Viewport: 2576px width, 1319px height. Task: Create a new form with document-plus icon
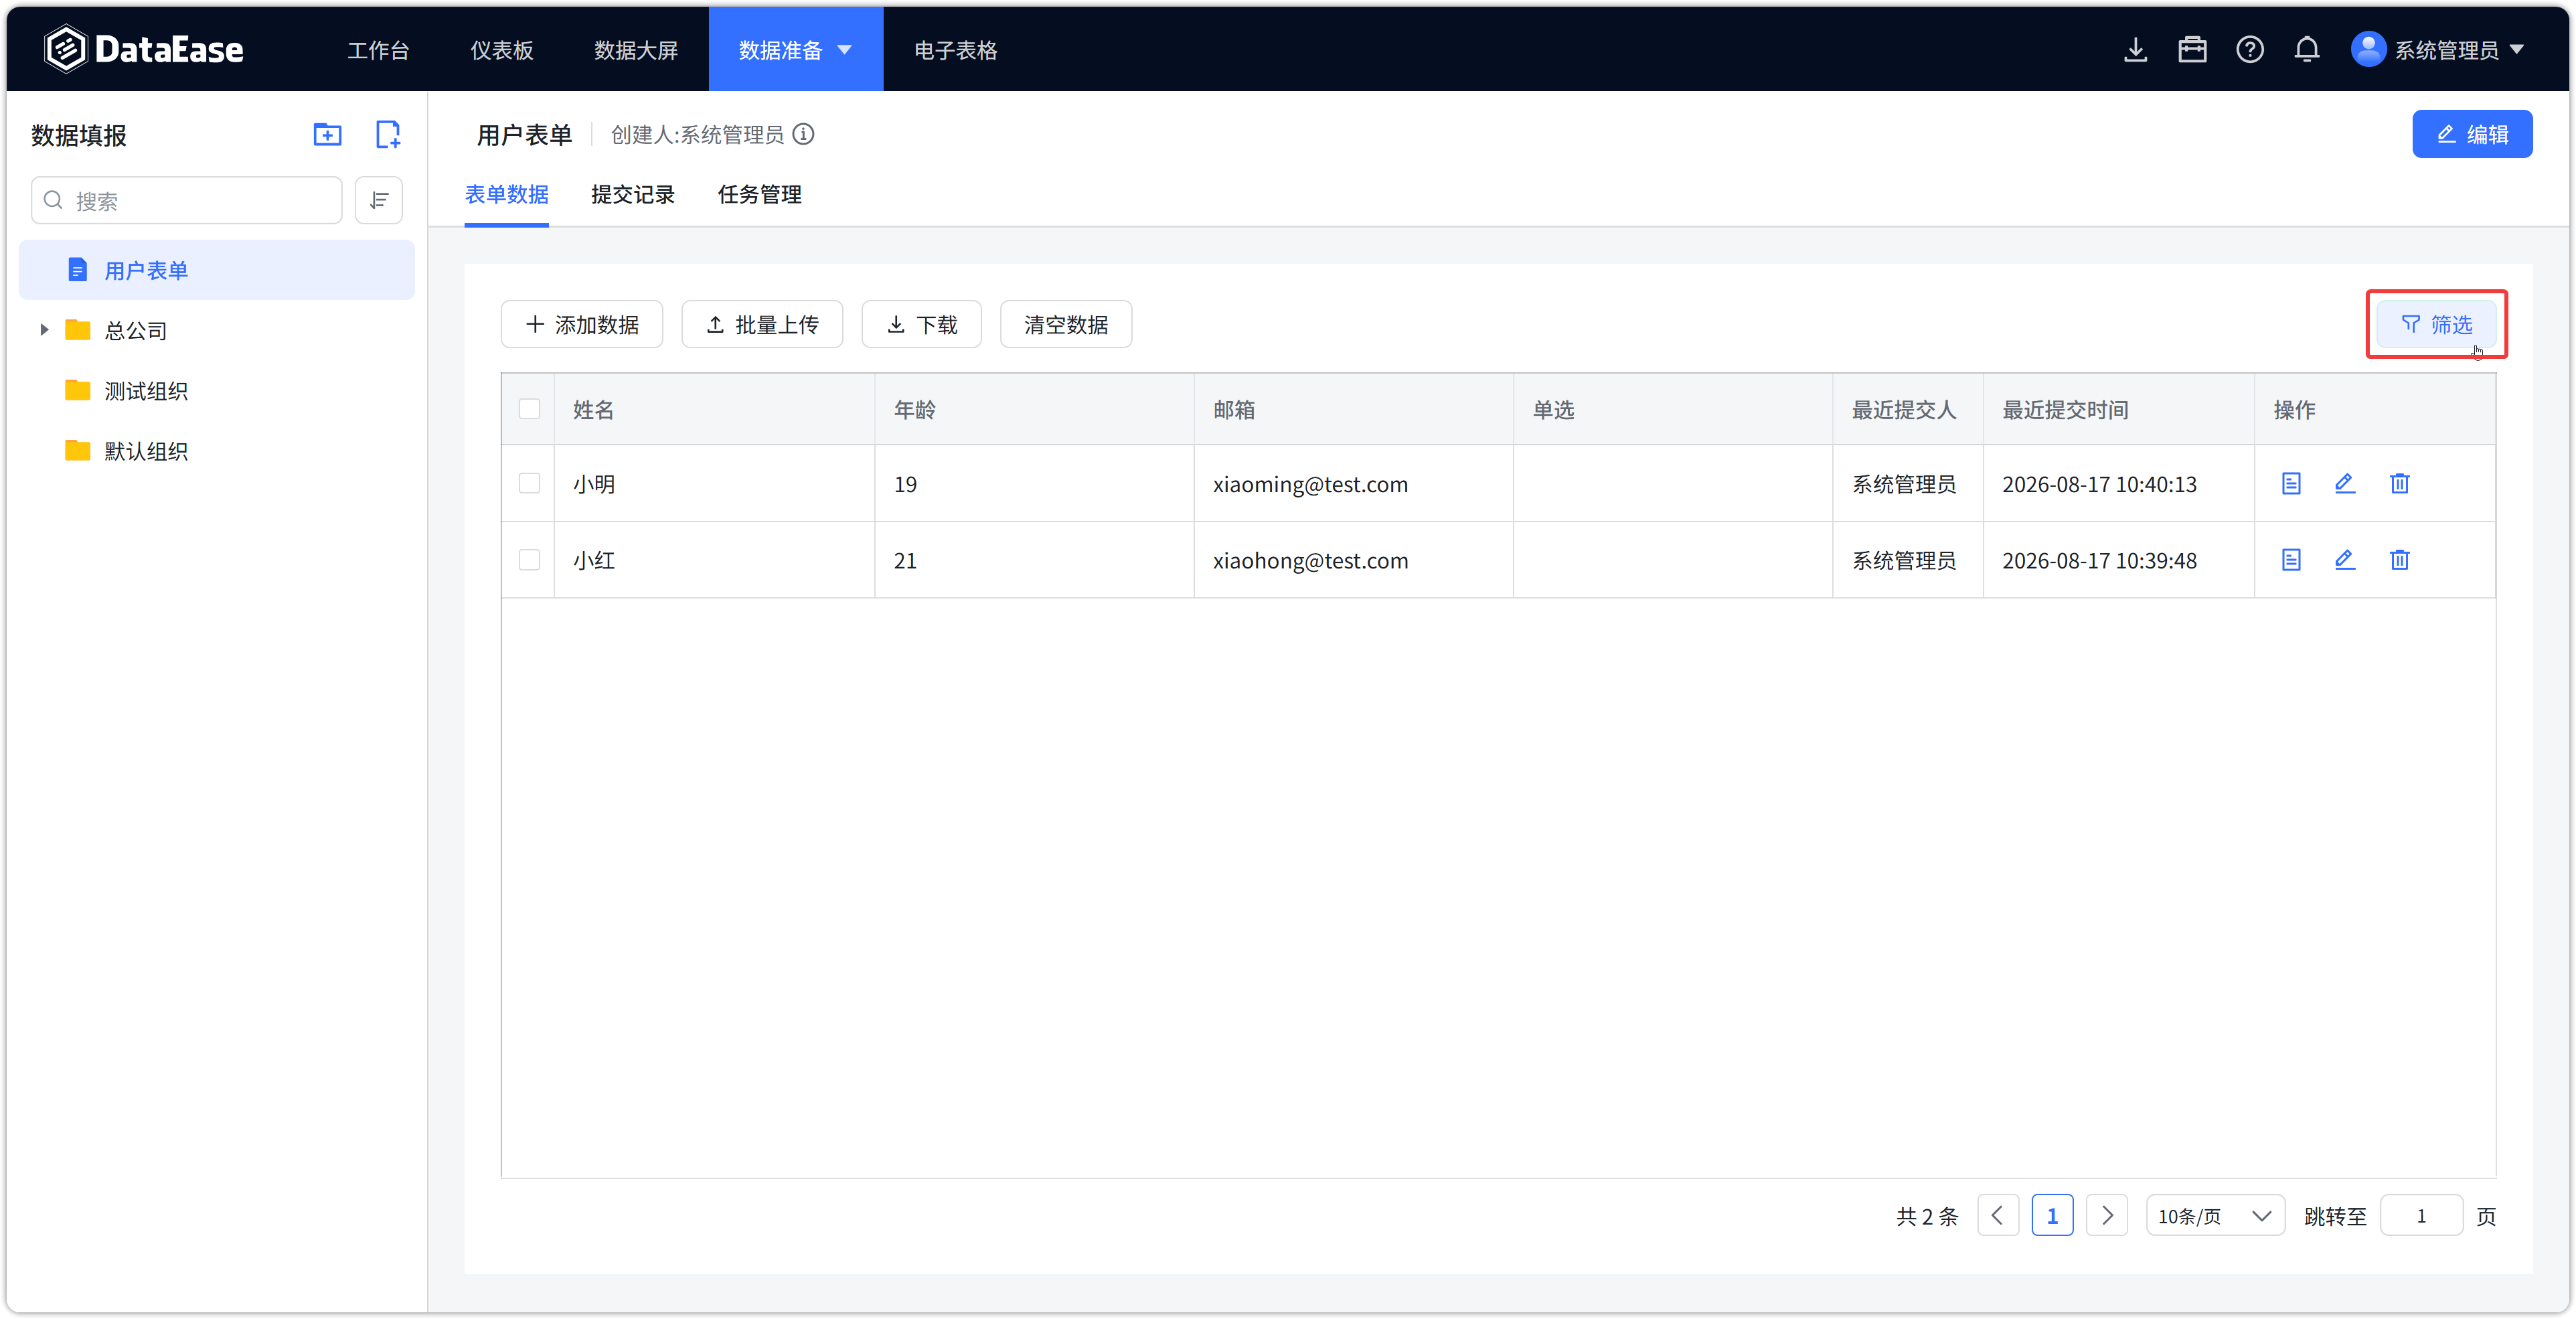(387, 134)
